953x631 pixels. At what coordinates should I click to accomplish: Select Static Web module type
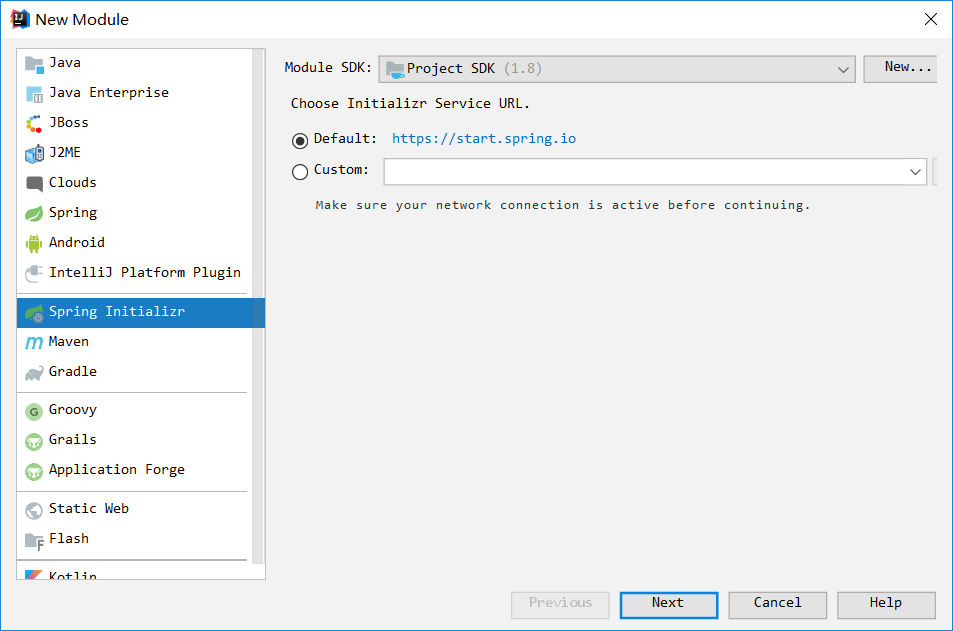click(x=88, y=509)
